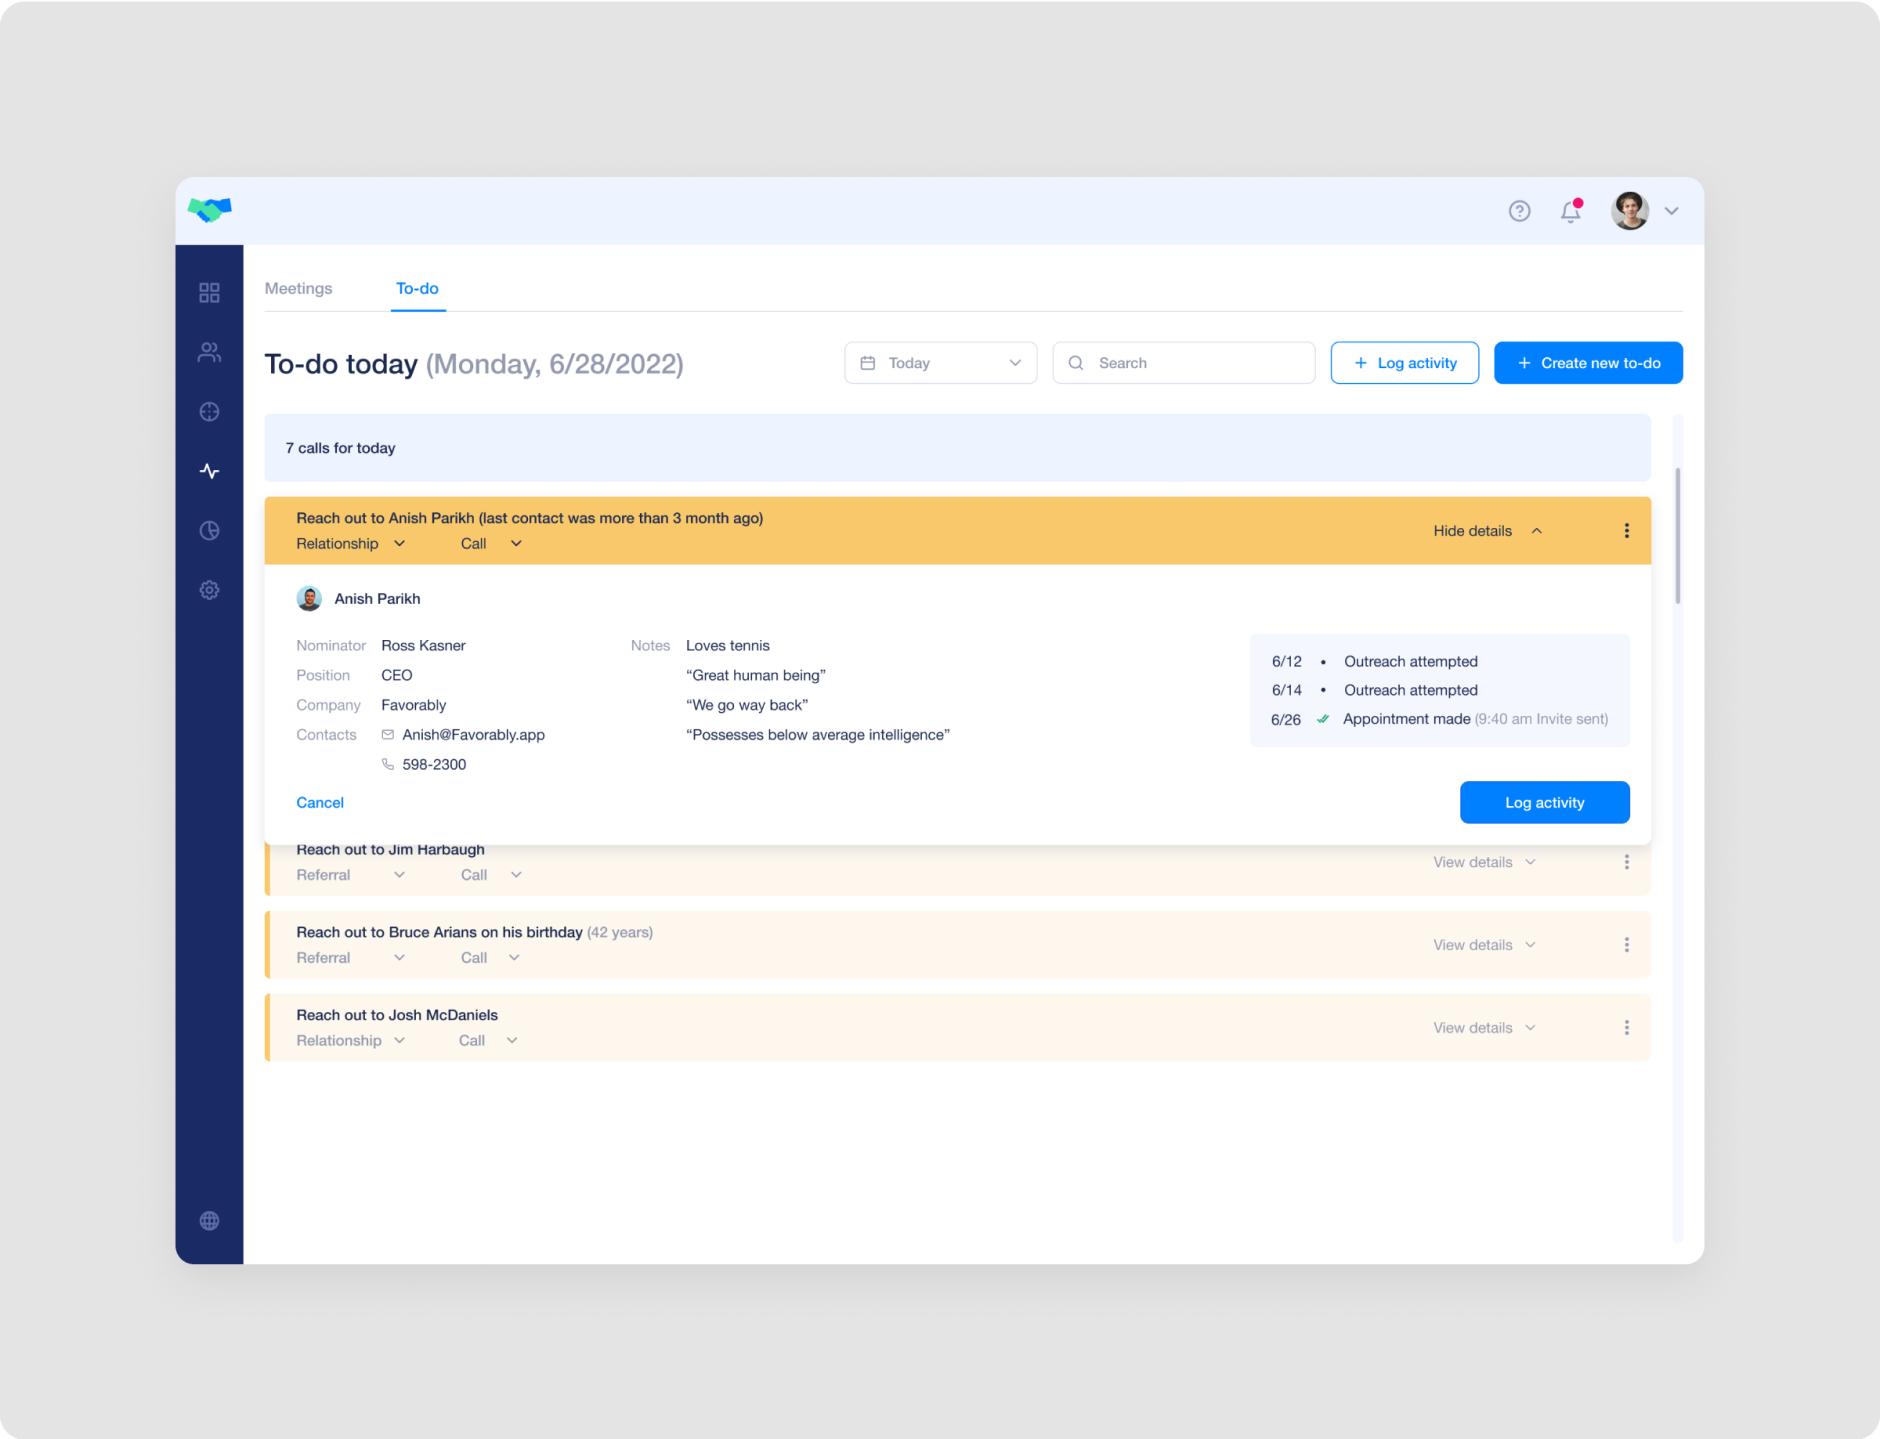Select the activity pulse icon in sidebar
Viewport: 1880px width, 1439px height.
[x=209, y=470]
